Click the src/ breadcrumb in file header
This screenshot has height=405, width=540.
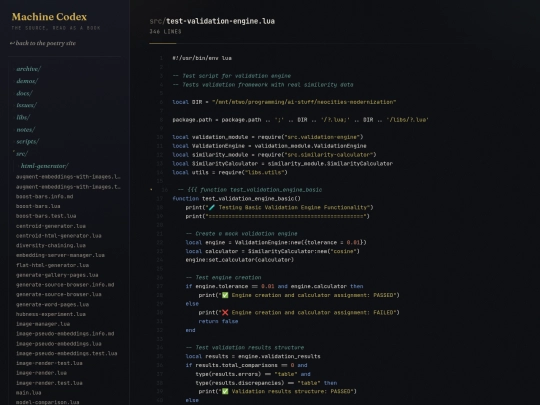coord(157,21)
